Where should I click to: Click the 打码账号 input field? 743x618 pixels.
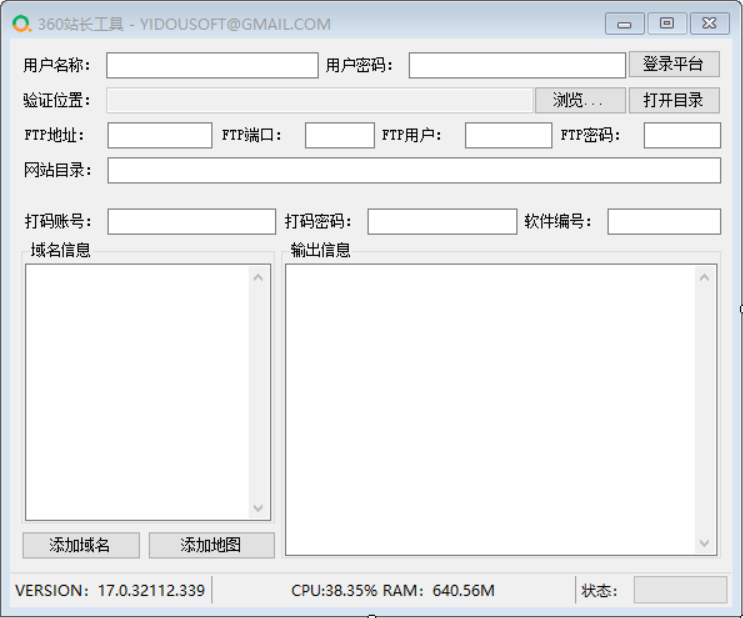pyautogui.click(x=191, y=221)
